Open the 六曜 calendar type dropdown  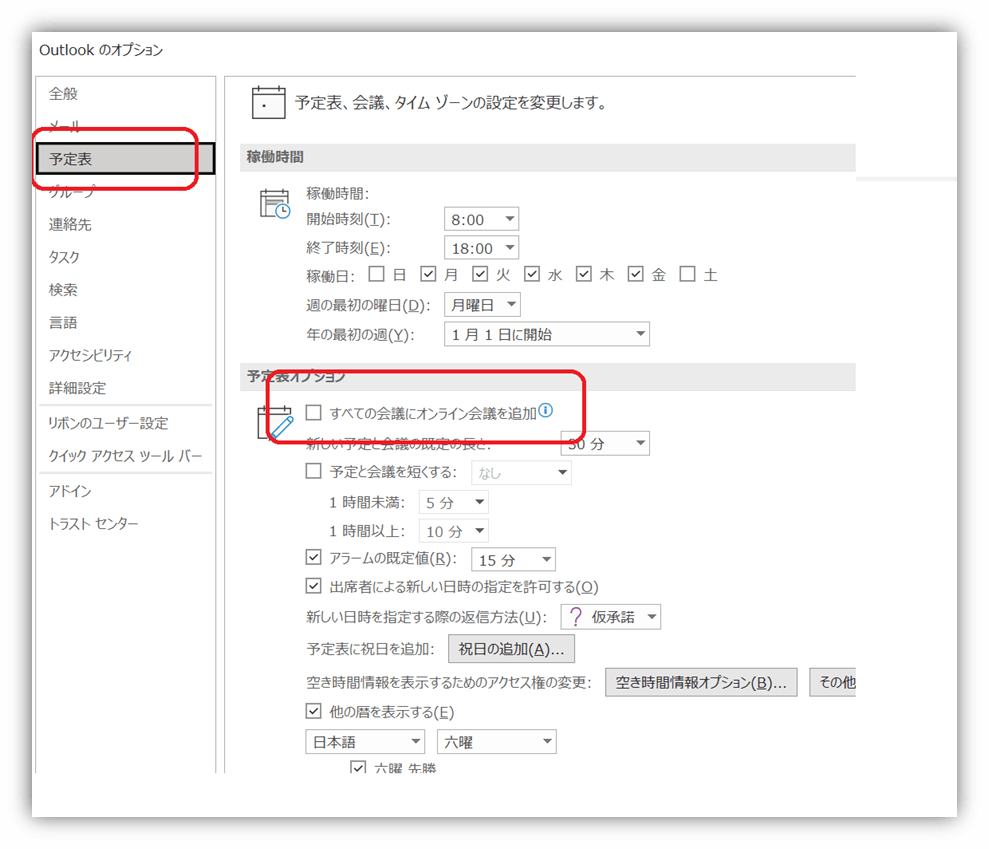coord(497,742)
